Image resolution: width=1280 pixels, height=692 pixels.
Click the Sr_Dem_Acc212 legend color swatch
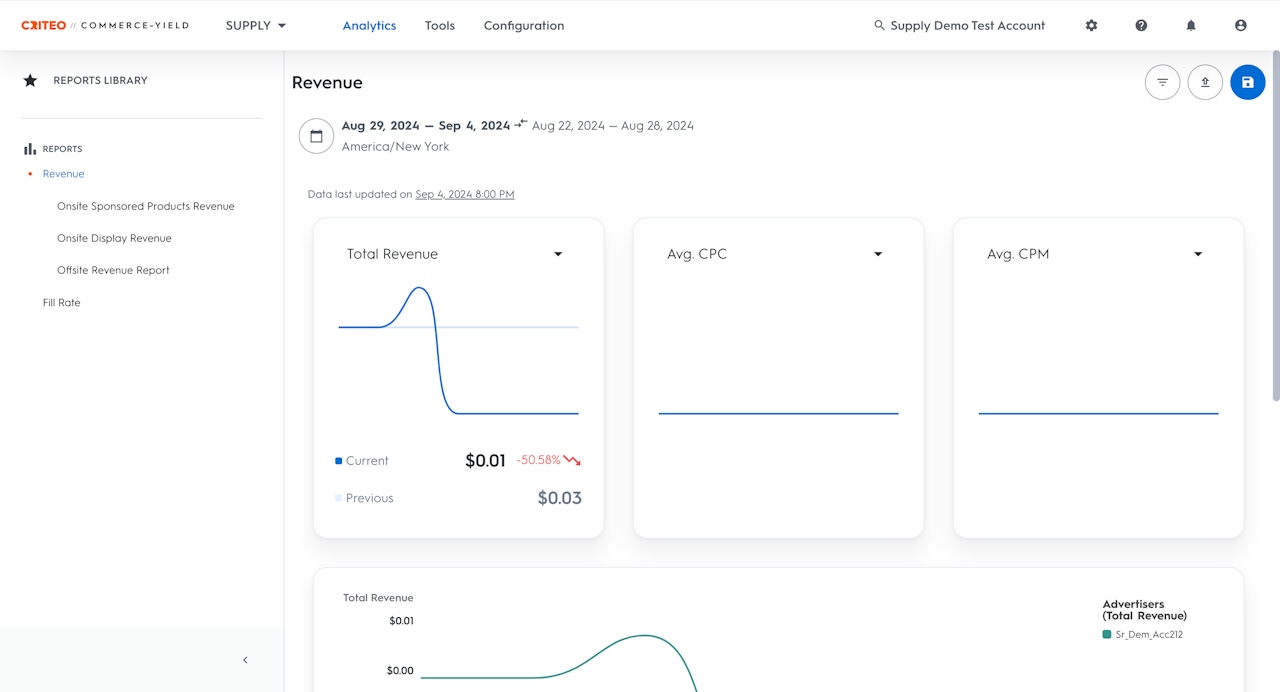1107,634
